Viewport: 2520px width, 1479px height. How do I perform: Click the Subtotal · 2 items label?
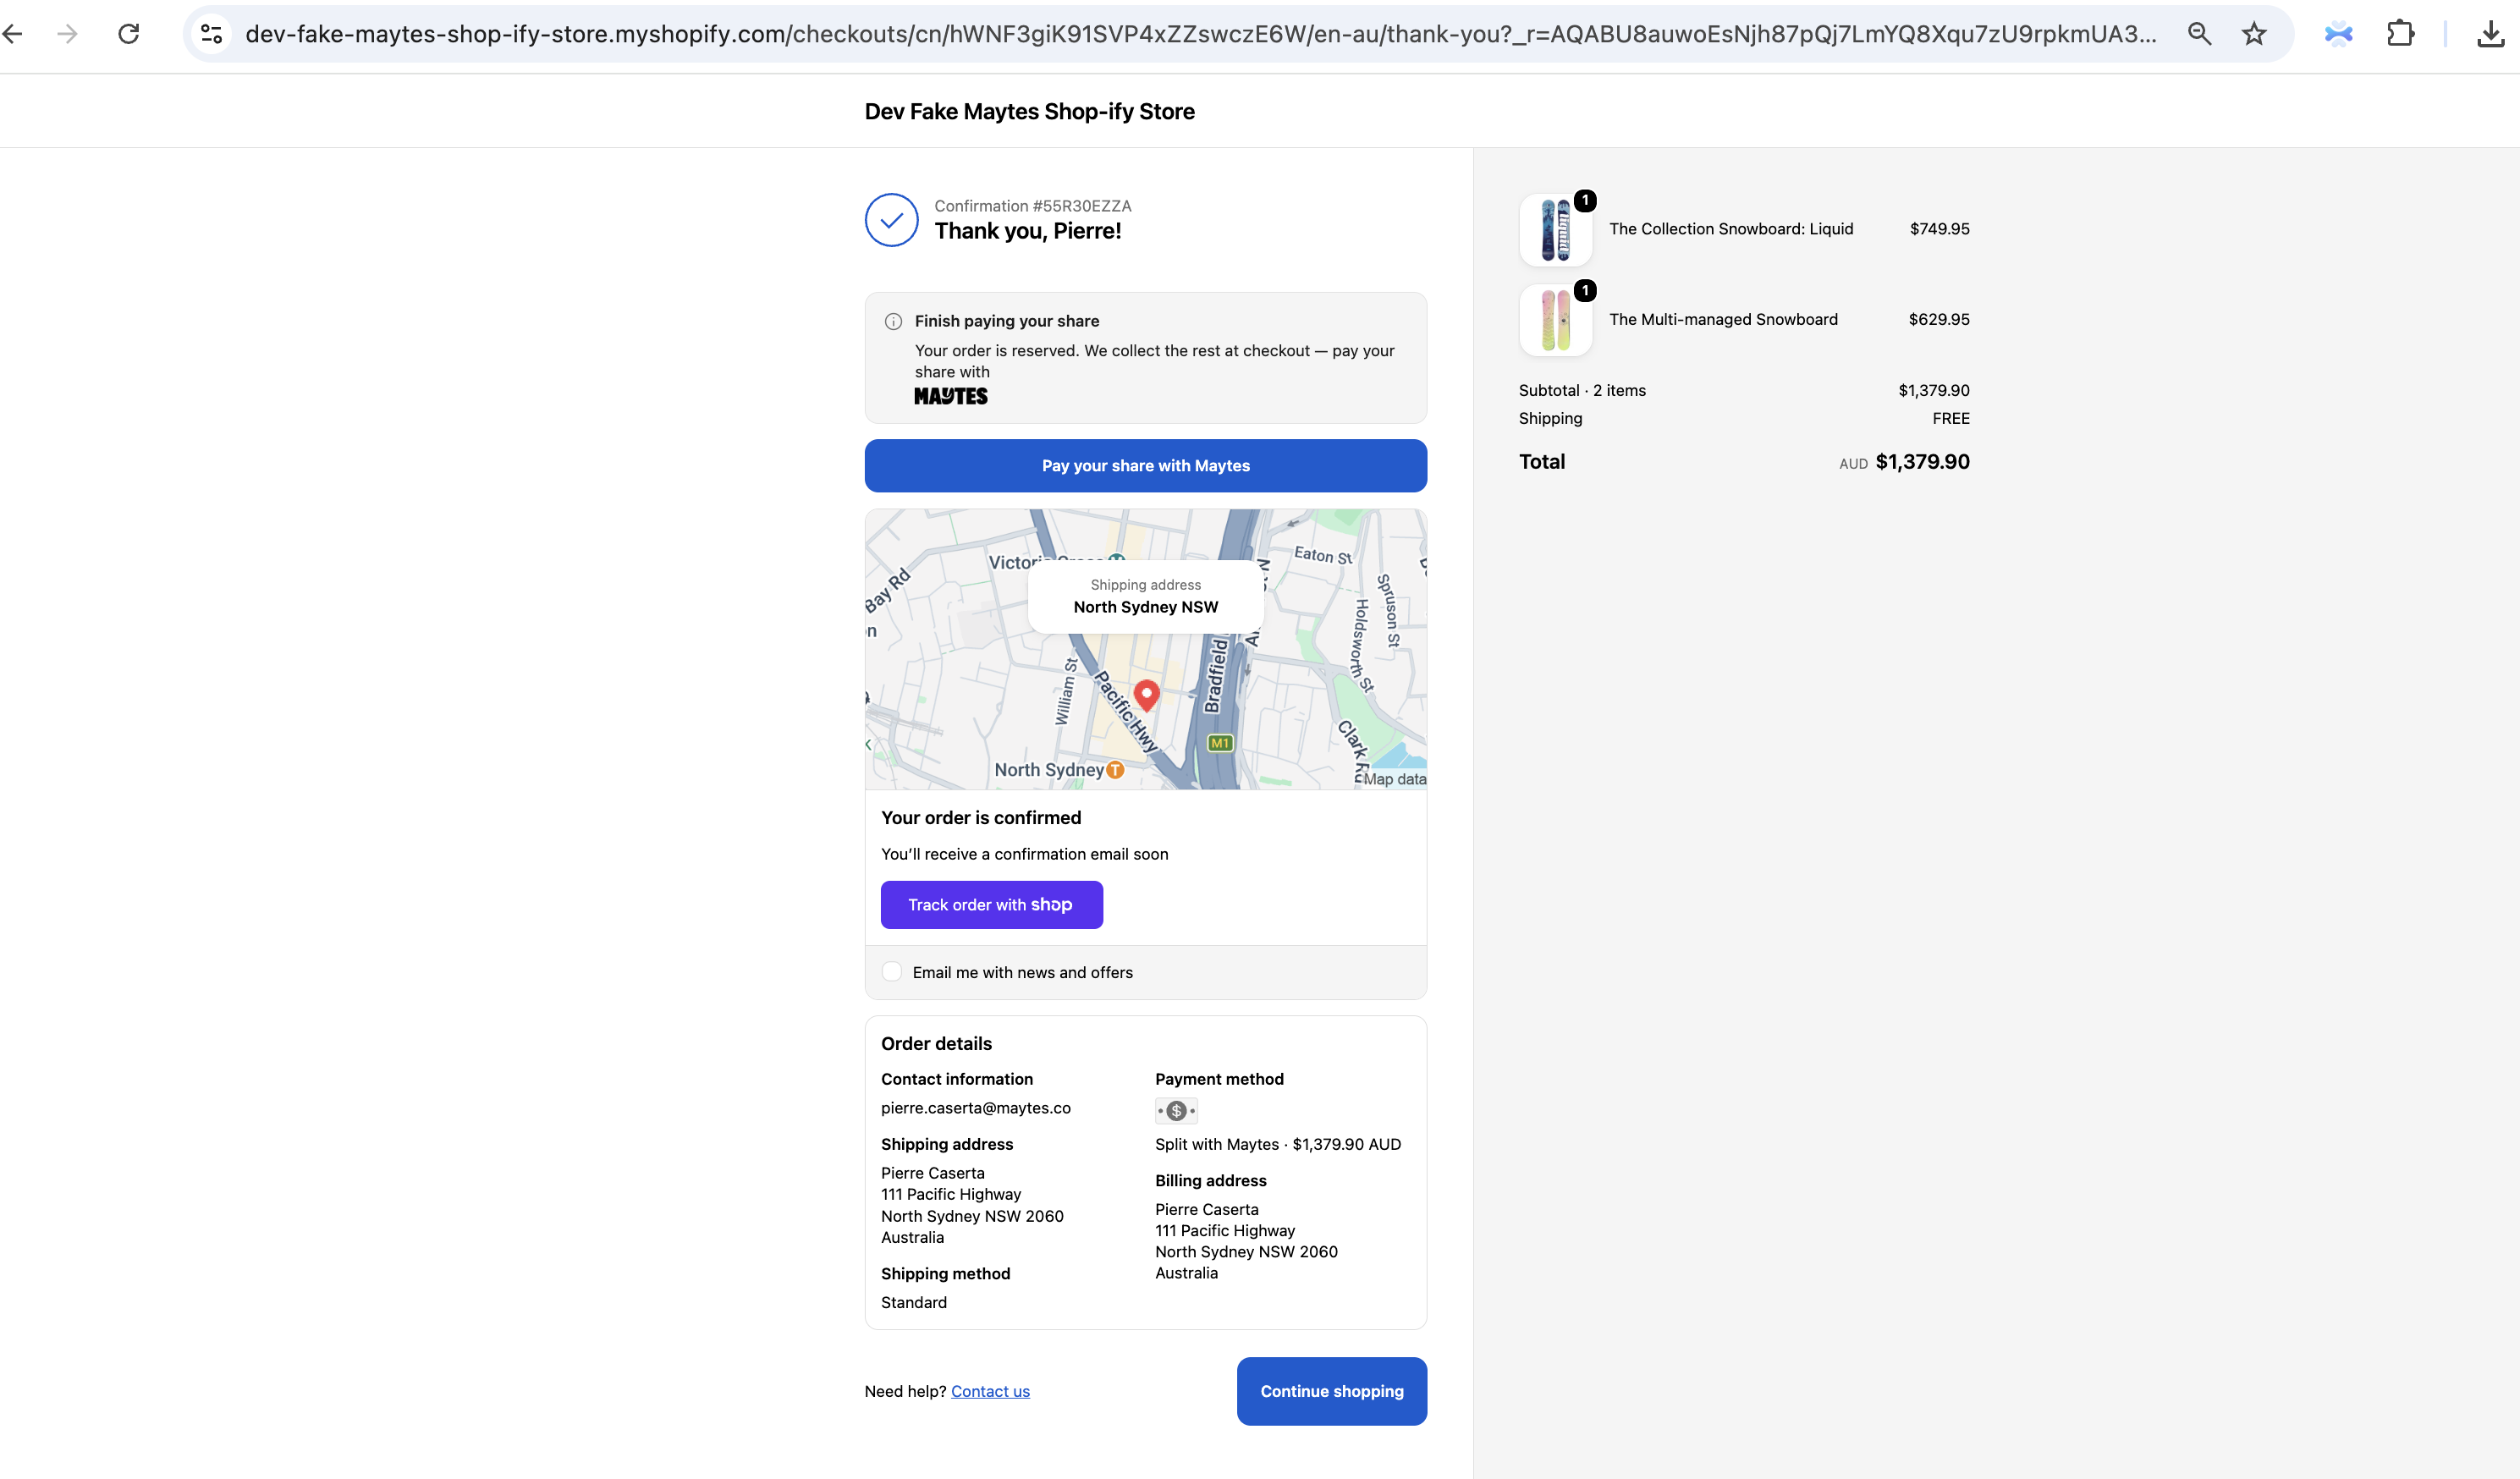(x=1582, y=390)
